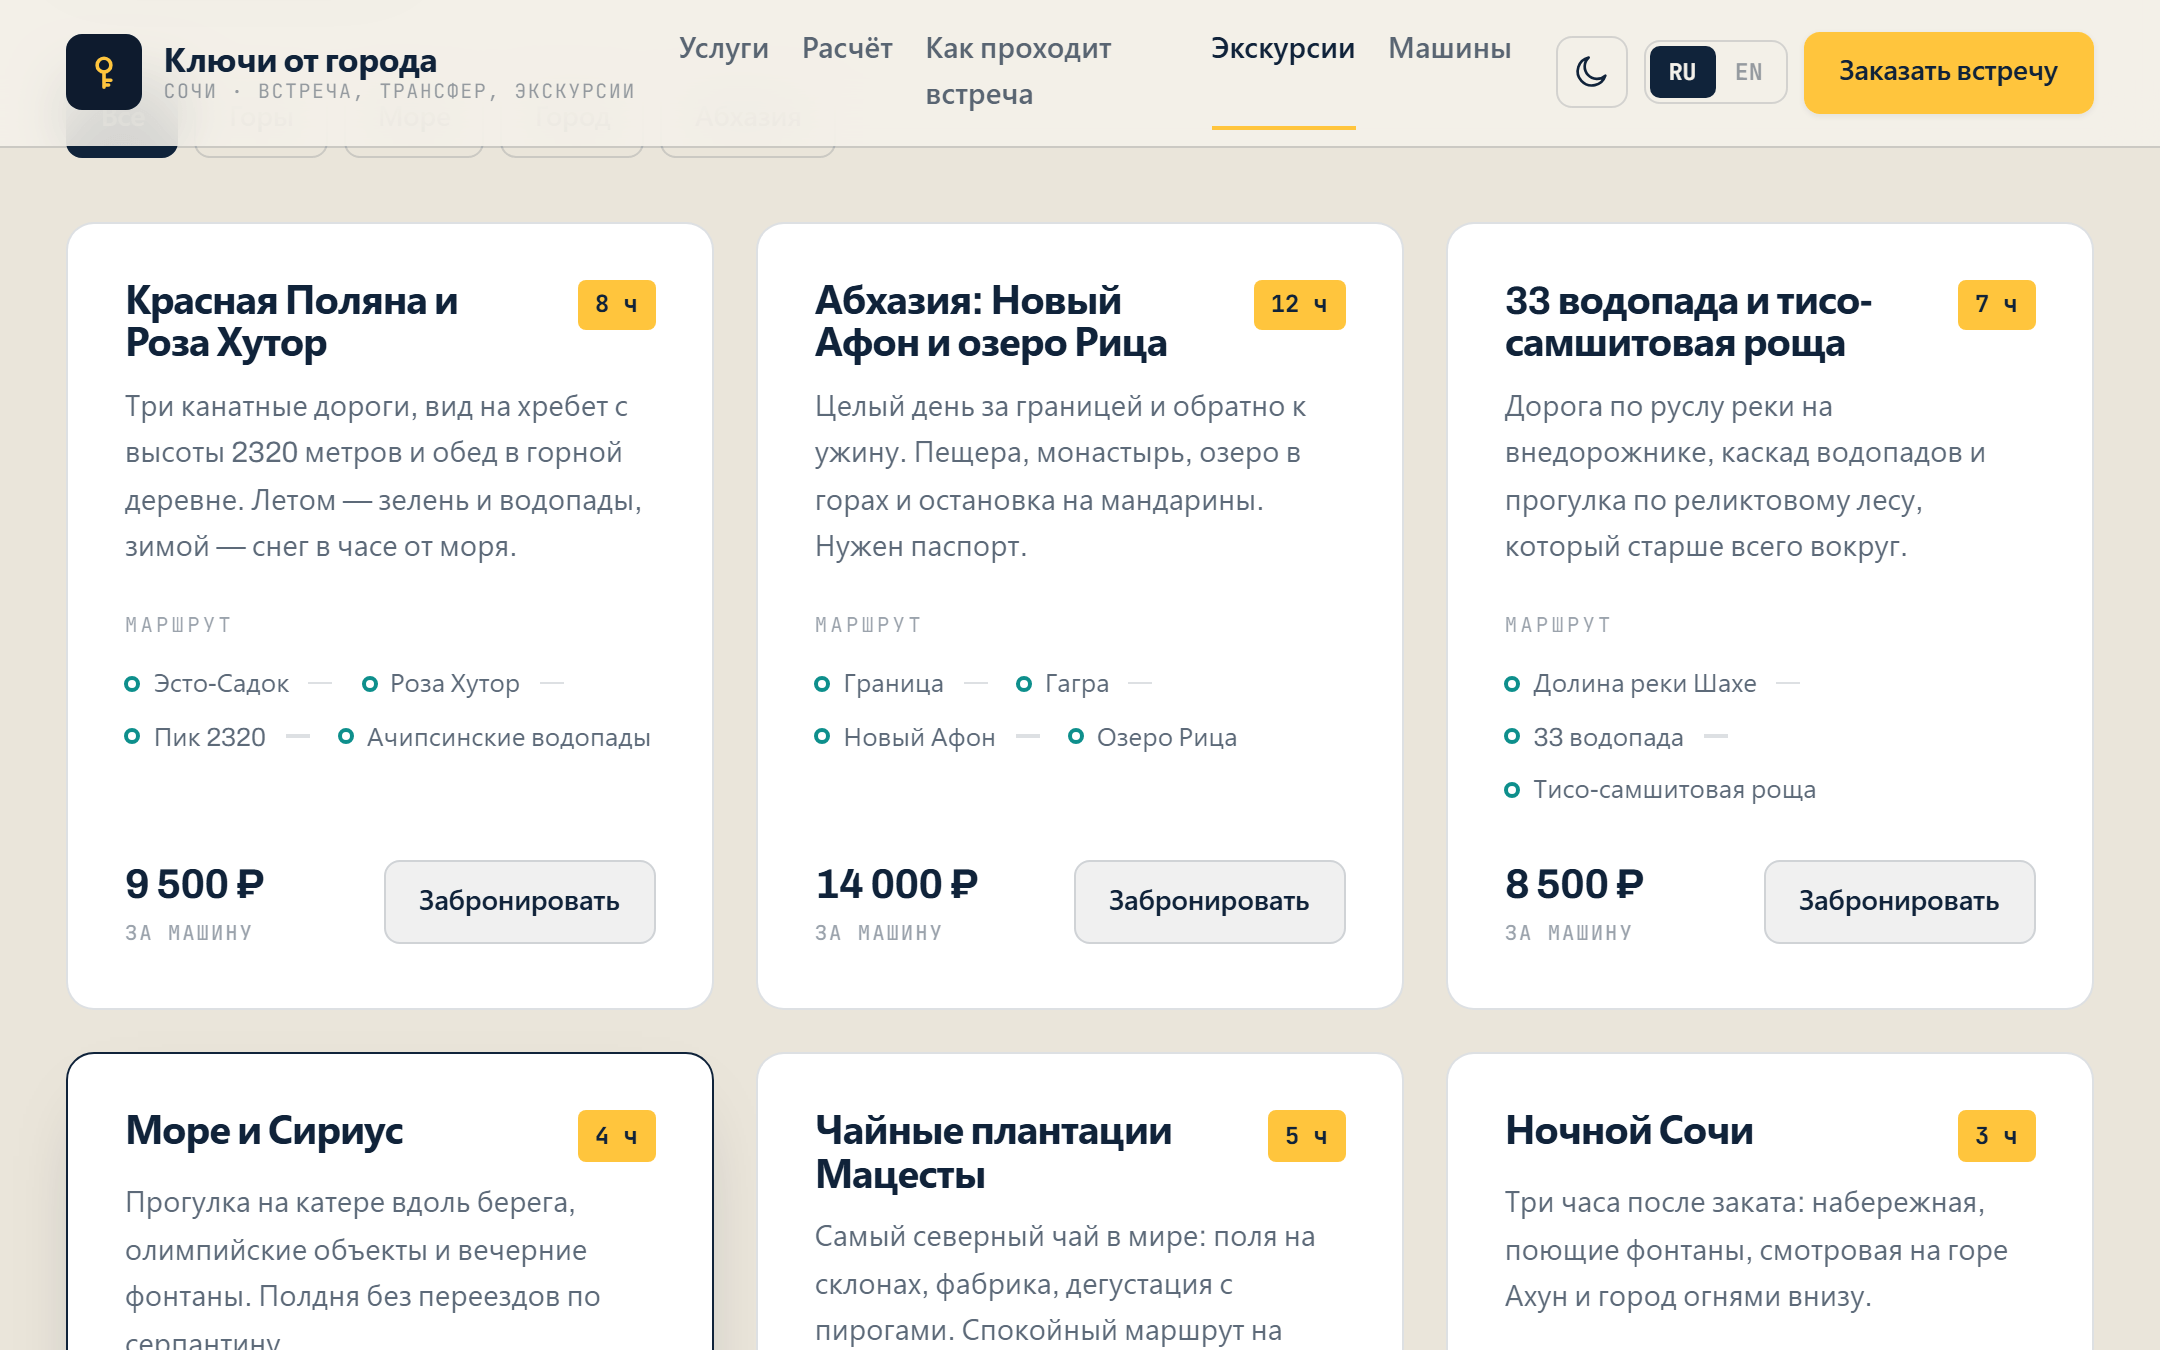
Task: Switch language to EN
Action: tap(1748, 72)
